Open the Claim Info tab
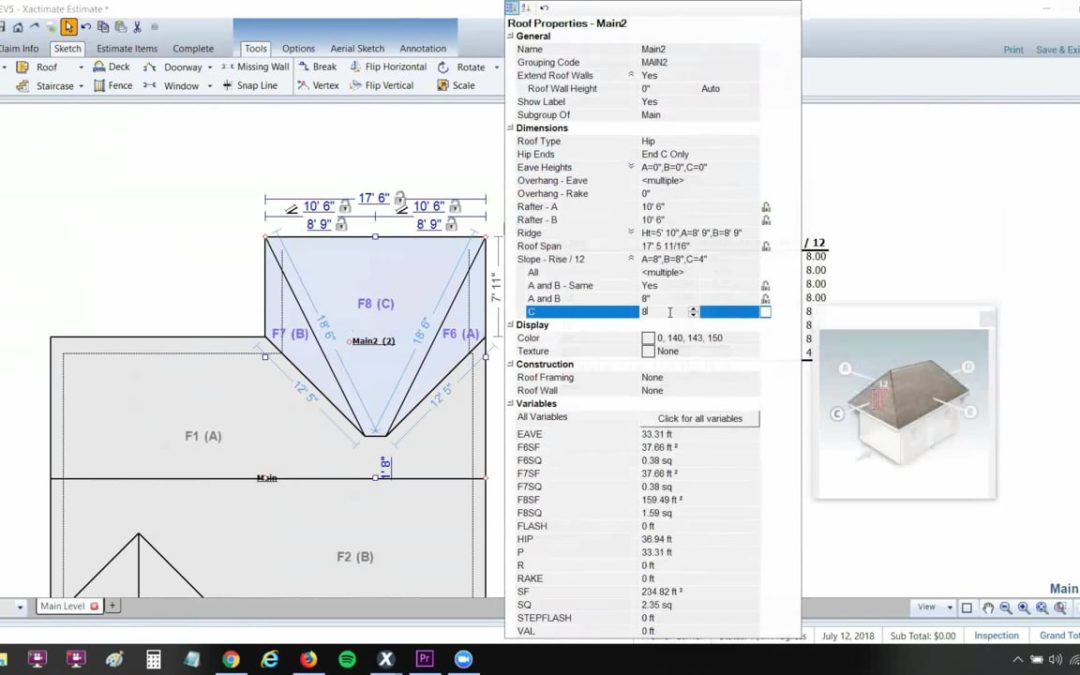This screenshot has width=1080, height=675. (x=19, y=49)
